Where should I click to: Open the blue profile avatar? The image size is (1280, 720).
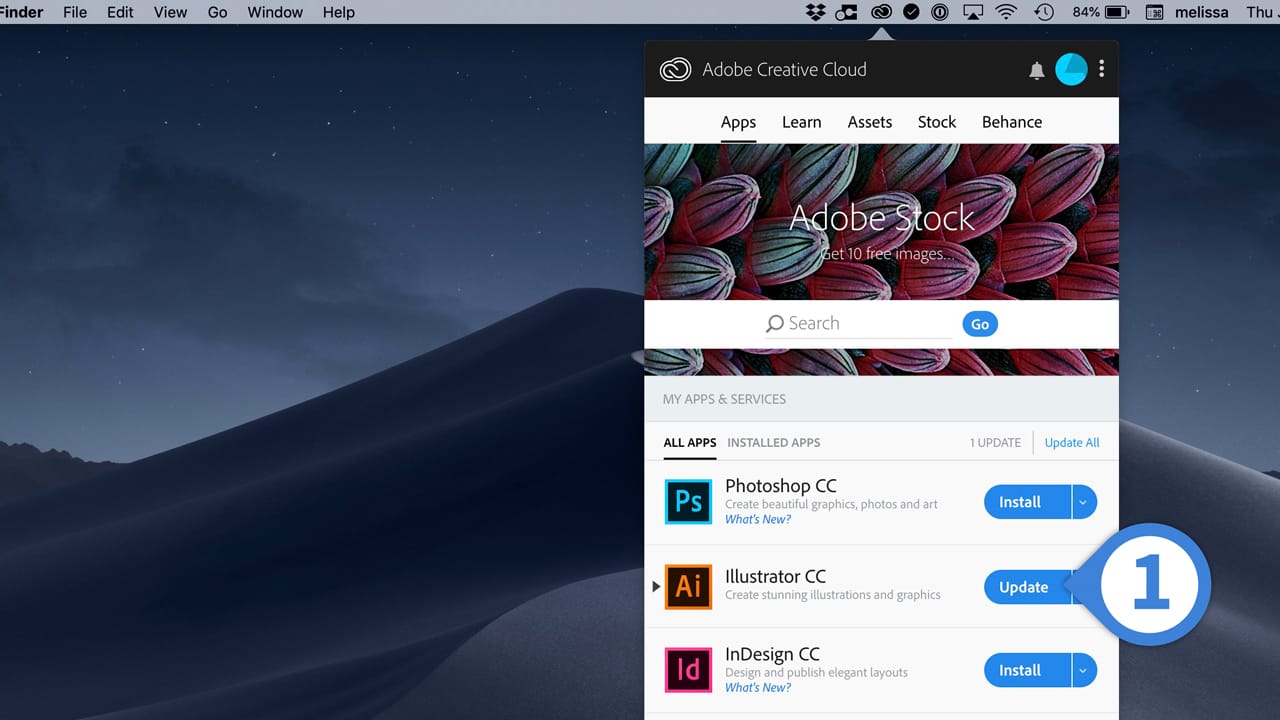point(1071,69)
